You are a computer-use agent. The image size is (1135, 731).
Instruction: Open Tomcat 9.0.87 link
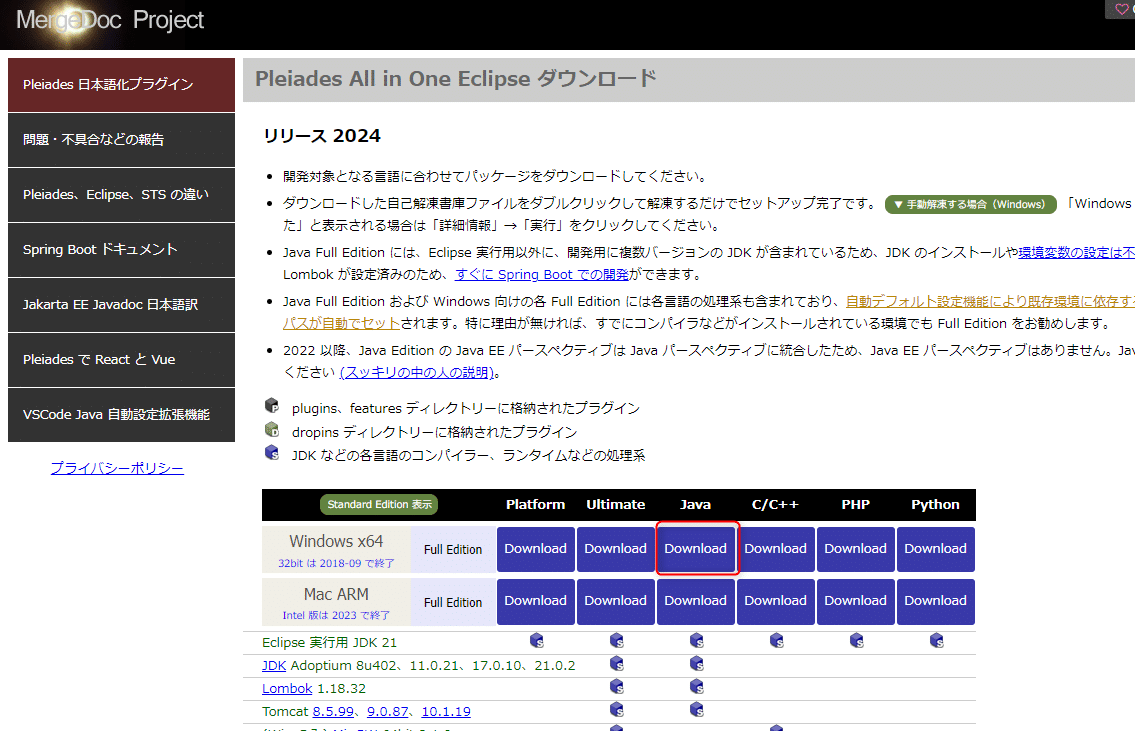pyautogui.click(x=388, y=711)
